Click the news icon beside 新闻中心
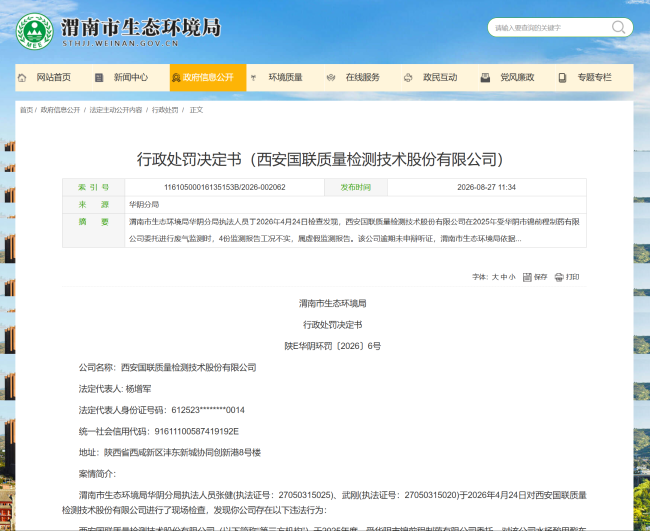Viewport: 650px width, 531px height. [x=99, y=78]
